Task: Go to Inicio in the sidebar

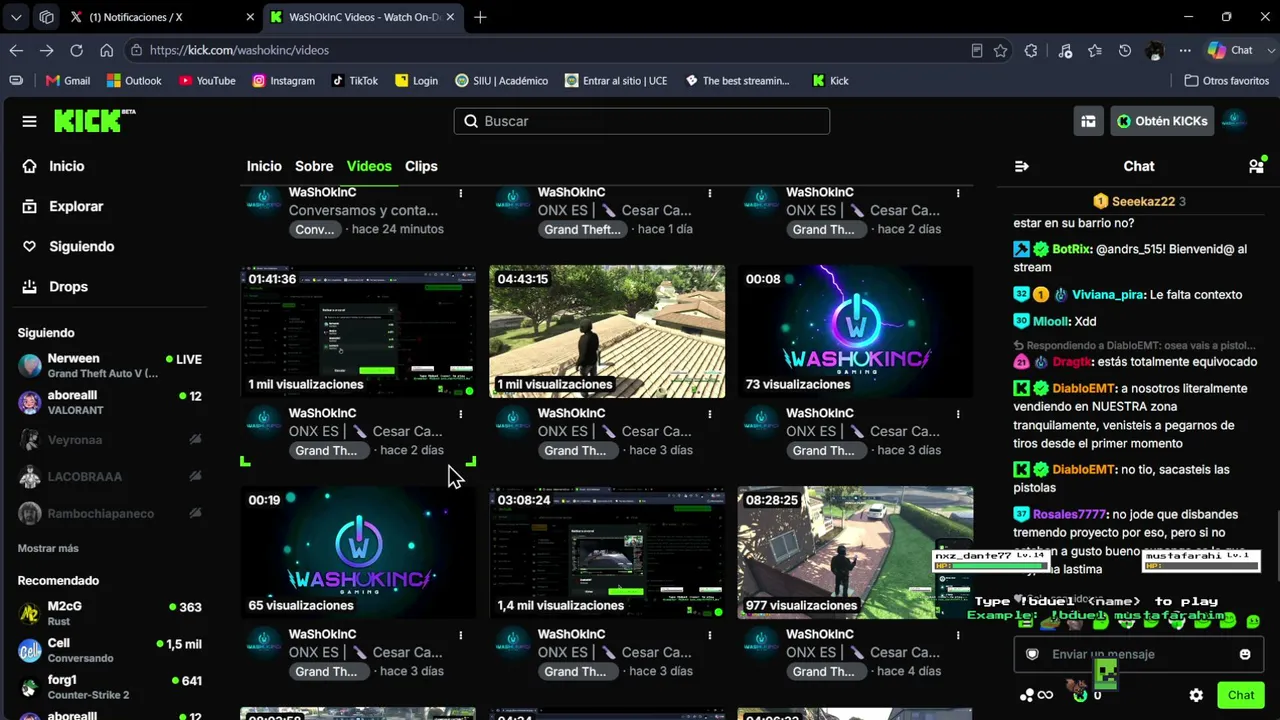Action: click(x=52, y=166)
